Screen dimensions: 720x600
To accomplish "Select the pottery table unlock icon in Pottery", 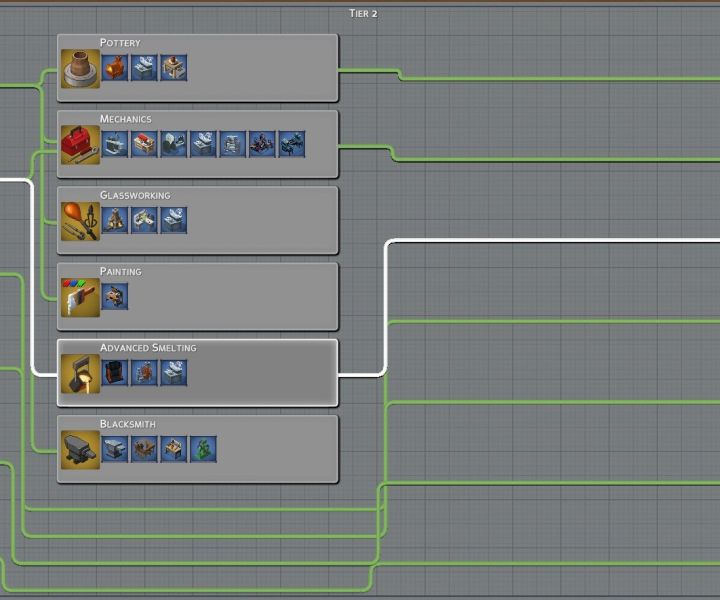I will pos(174,68).
